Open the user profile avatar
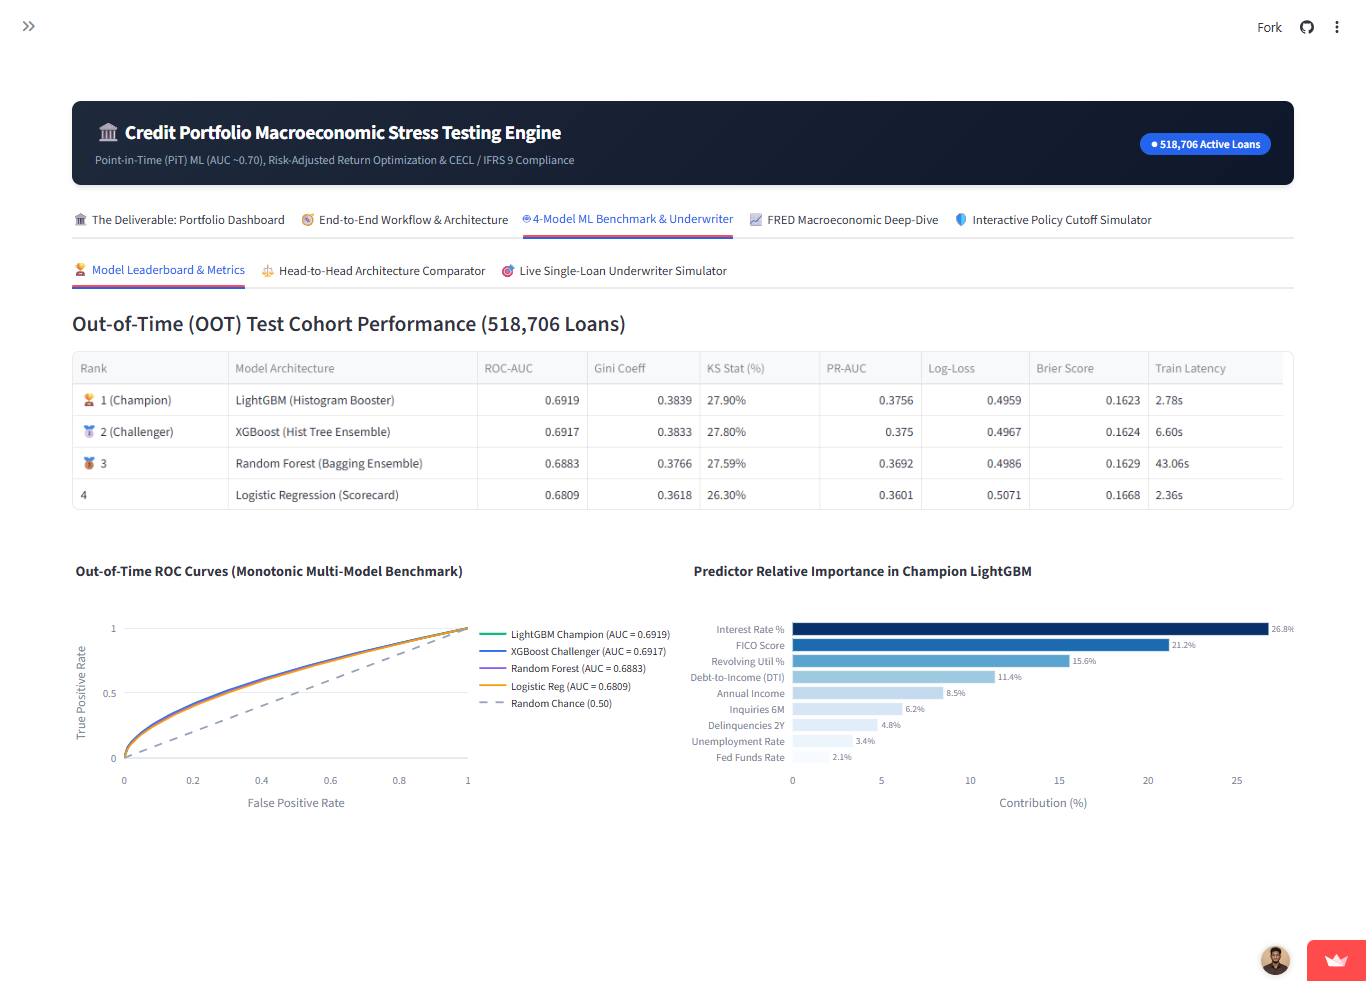This screenshot has width=1367, height=981. (1275, 960)
